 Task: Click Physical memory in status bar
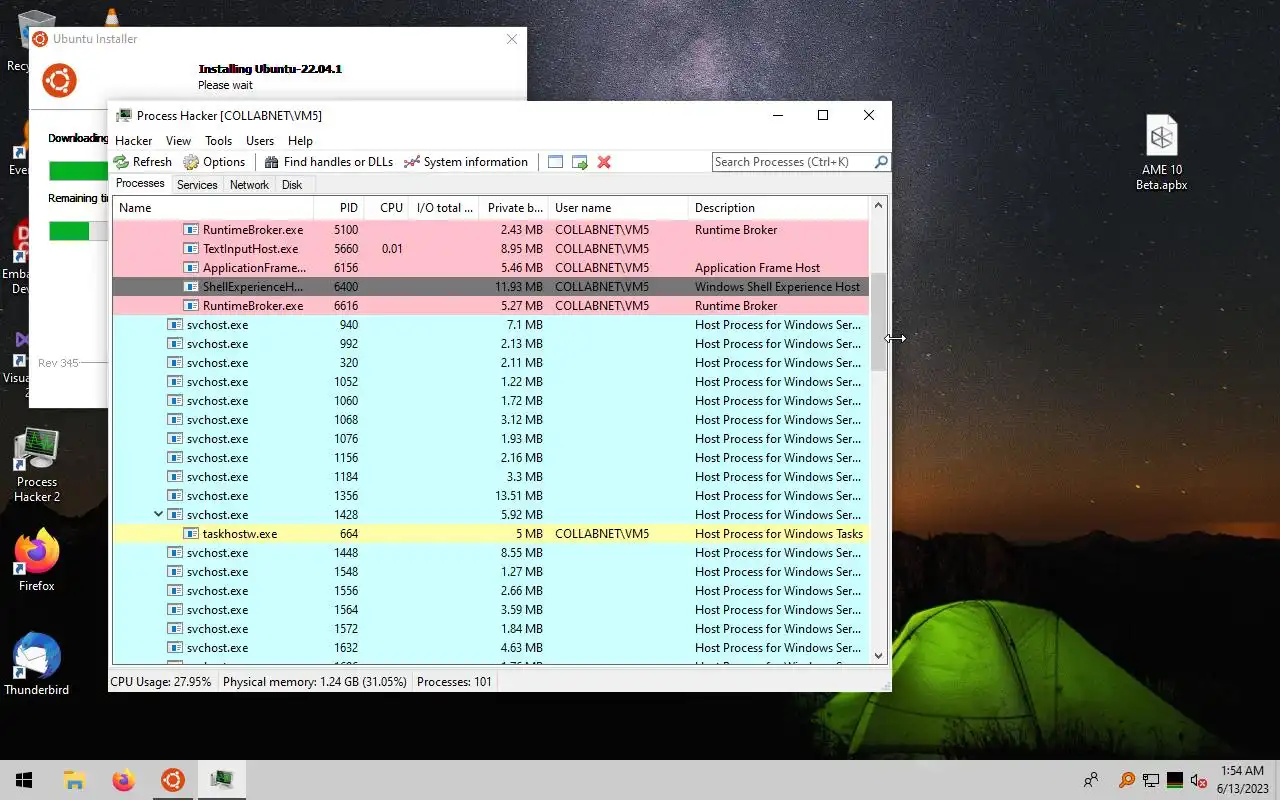(314, 682)
